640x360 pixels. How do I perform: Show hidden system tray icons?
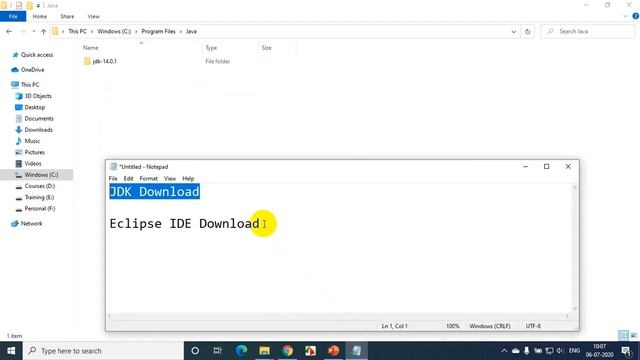504,351
